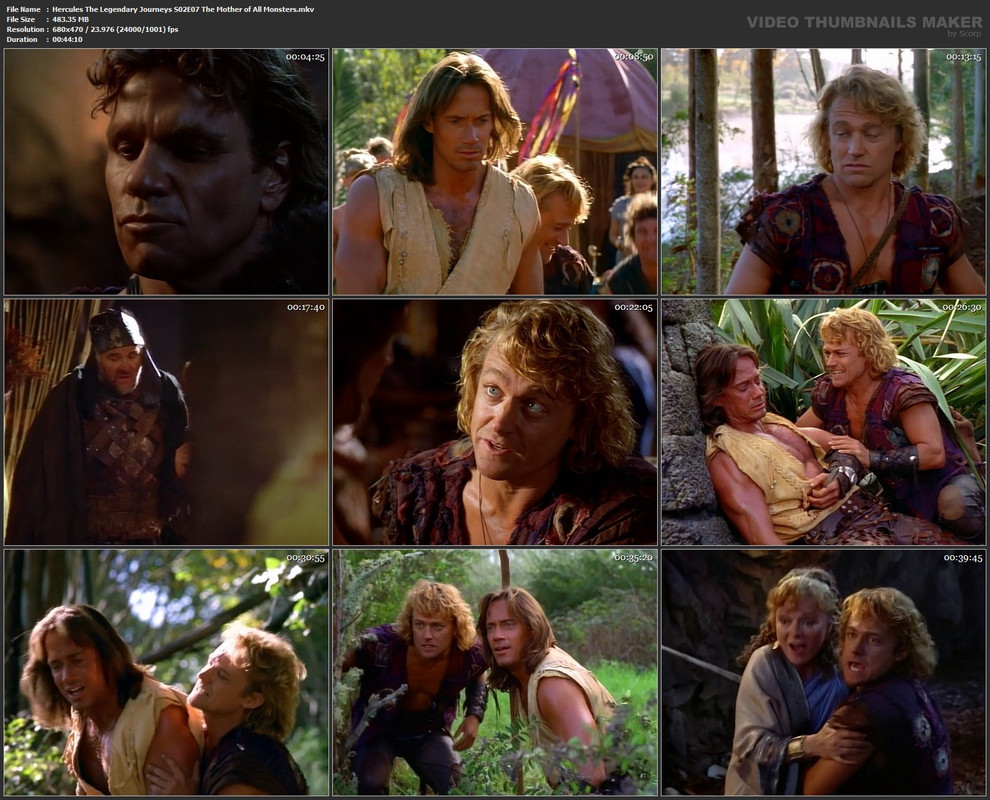Click the file name text ending in Monsters.mkv
The image size is (990, 800).
click(x=183, y=9)
